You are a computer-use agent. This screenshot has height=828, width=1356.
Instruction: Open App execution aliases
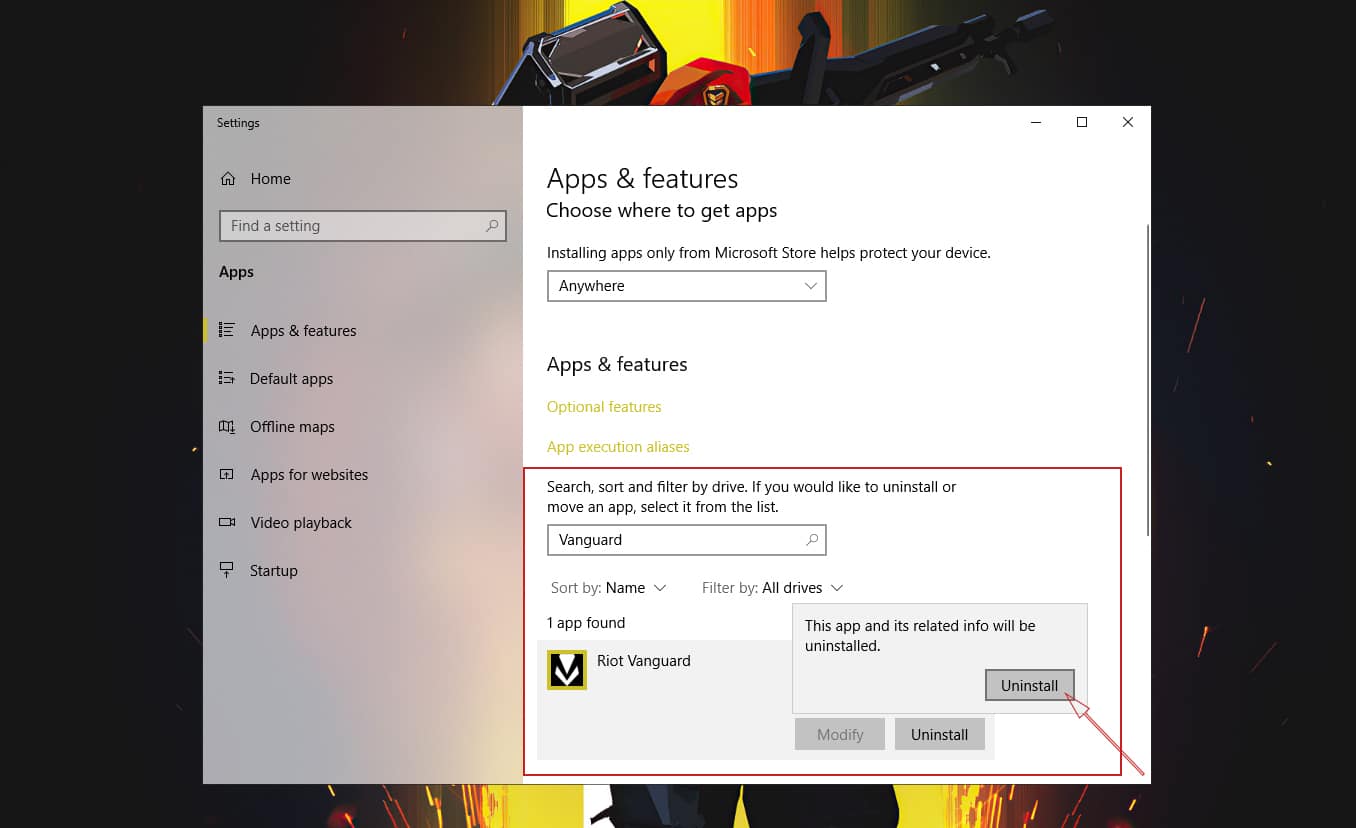tap(618, 447)
